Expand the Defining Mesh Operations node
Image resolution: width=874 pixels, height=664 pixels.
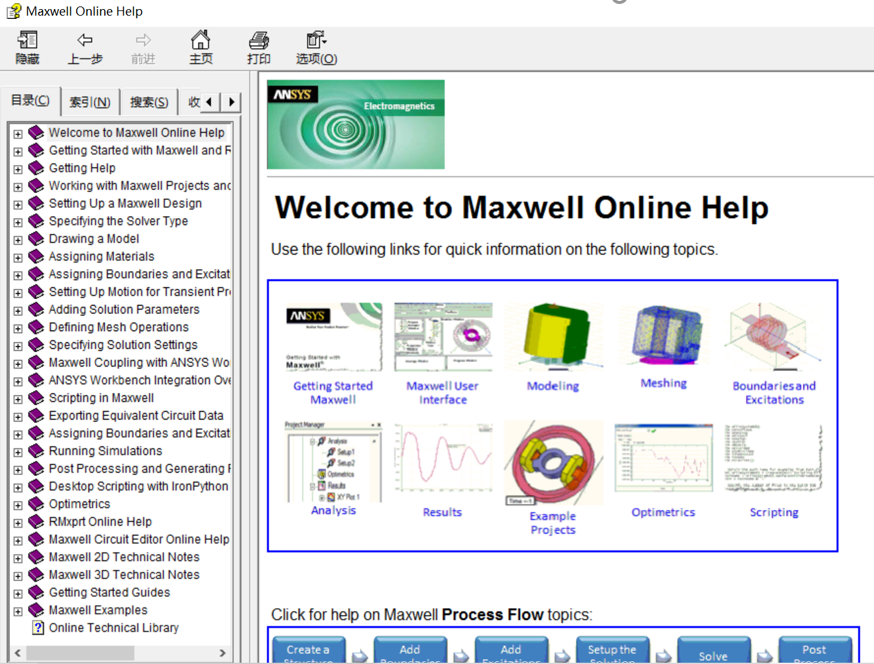pyautogui.click(x=18, y=328)
